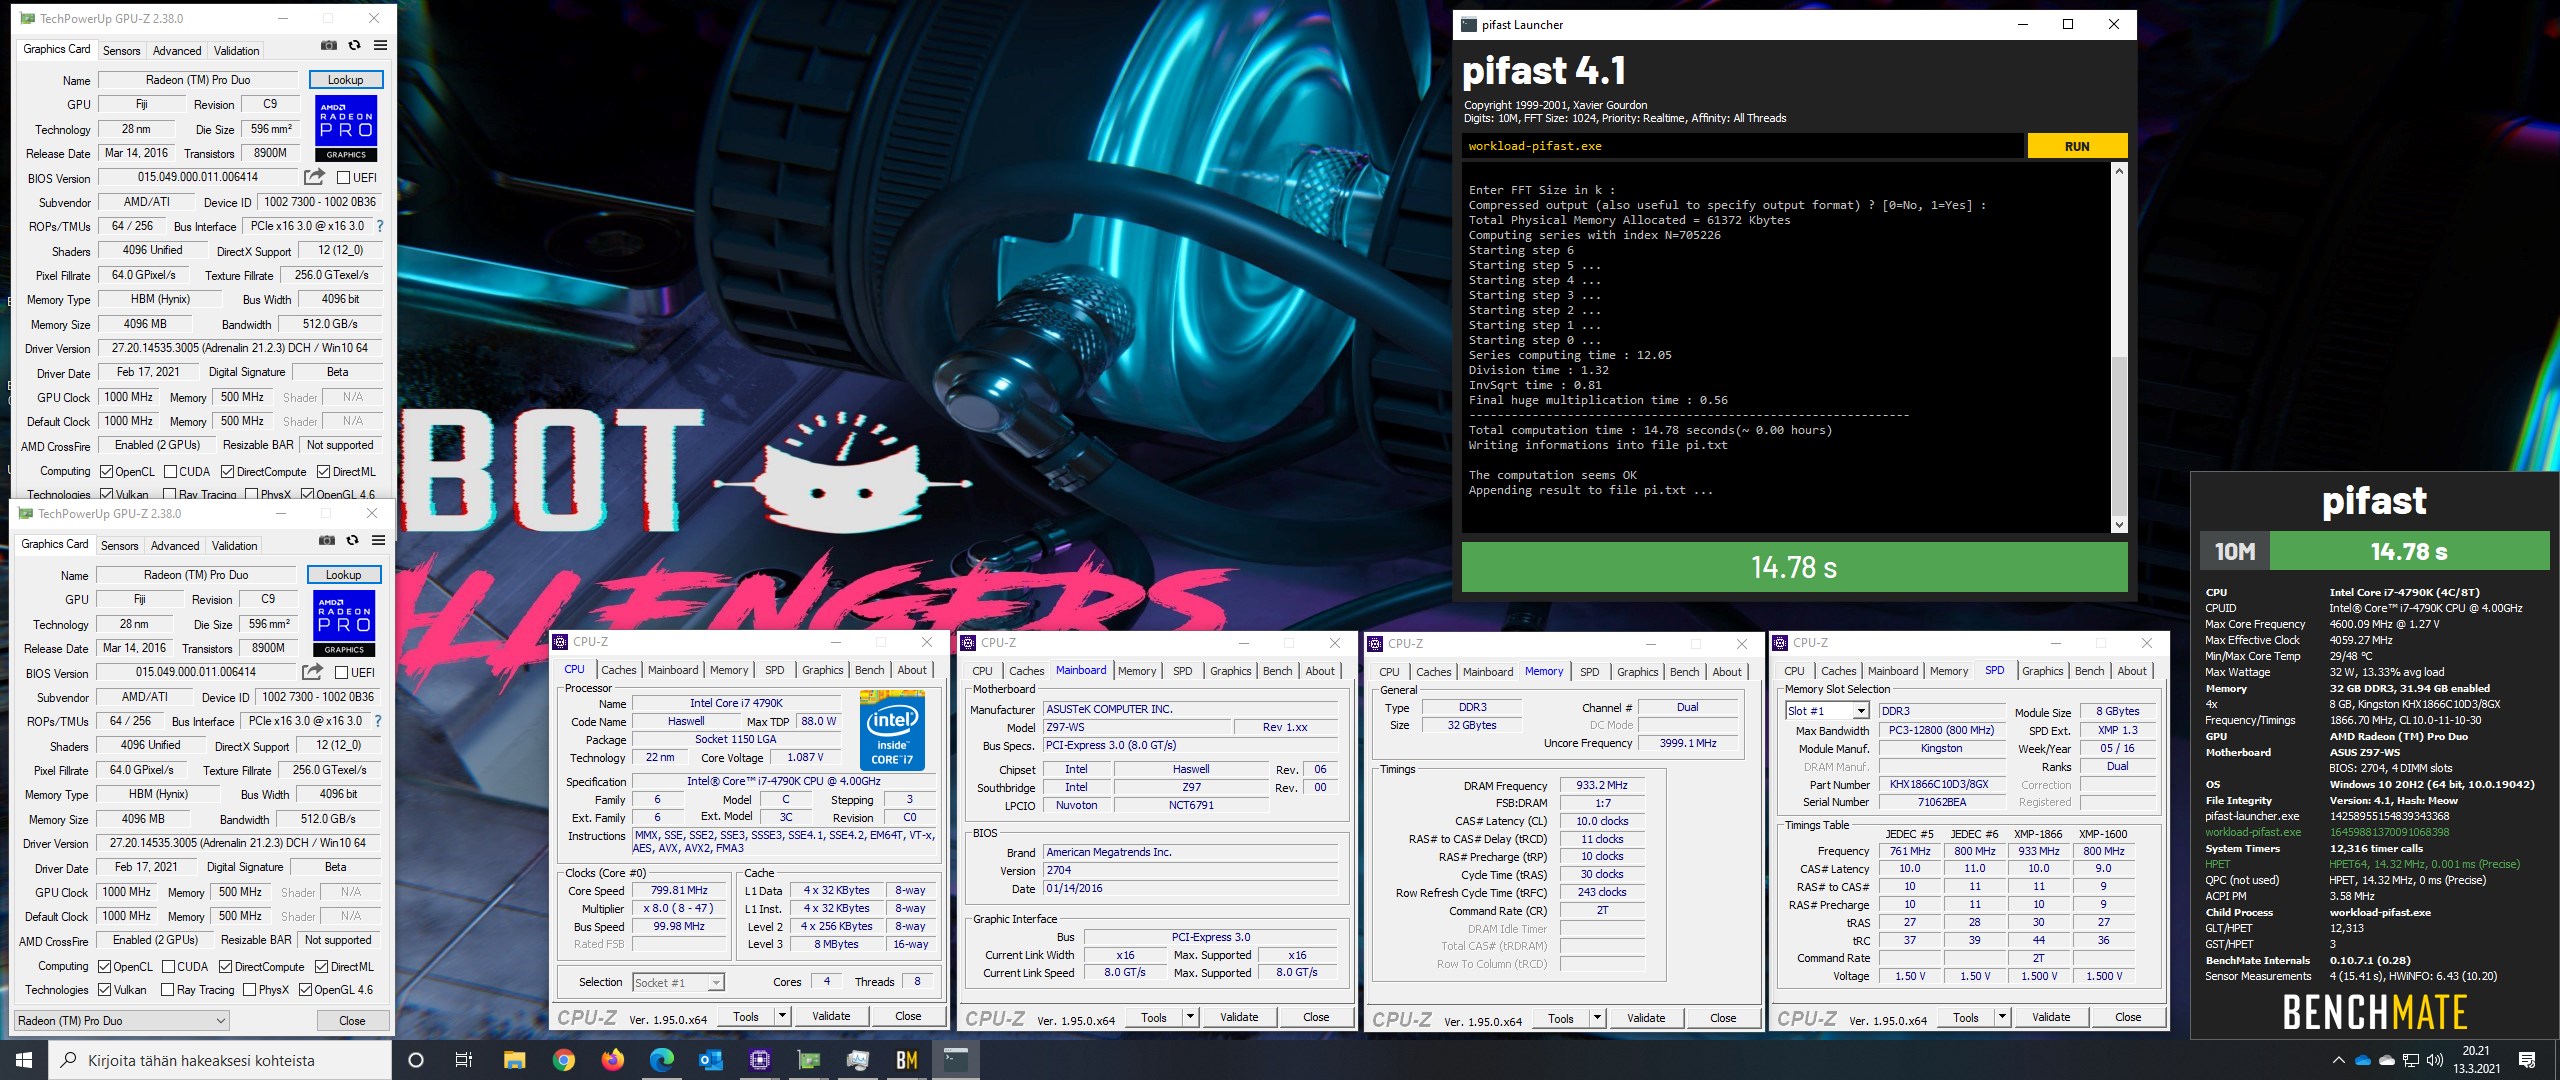Toggle the CUDA checkbox in the top GPU-Z window

171,471
